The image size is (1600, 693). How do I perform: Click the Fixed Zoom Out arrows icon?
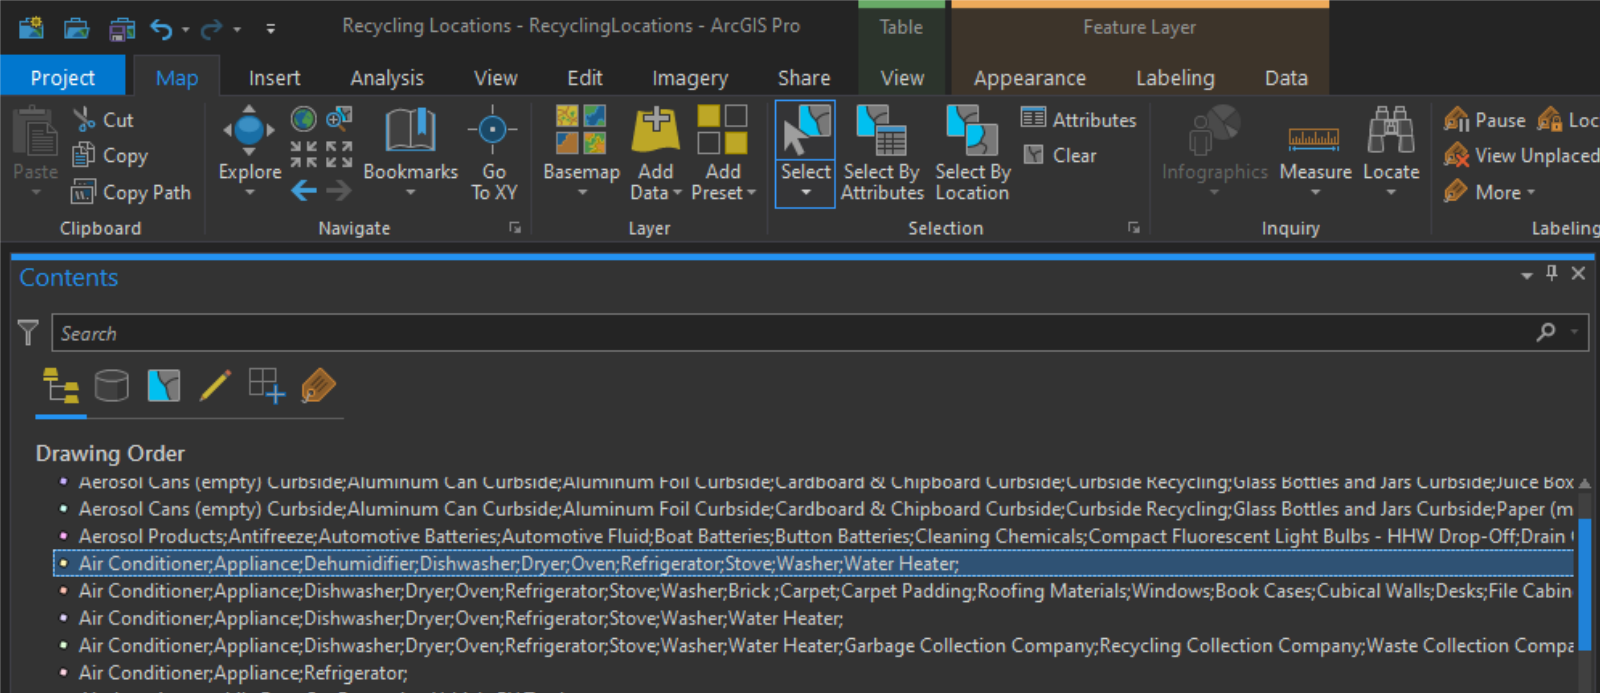(x=339, y=154)
